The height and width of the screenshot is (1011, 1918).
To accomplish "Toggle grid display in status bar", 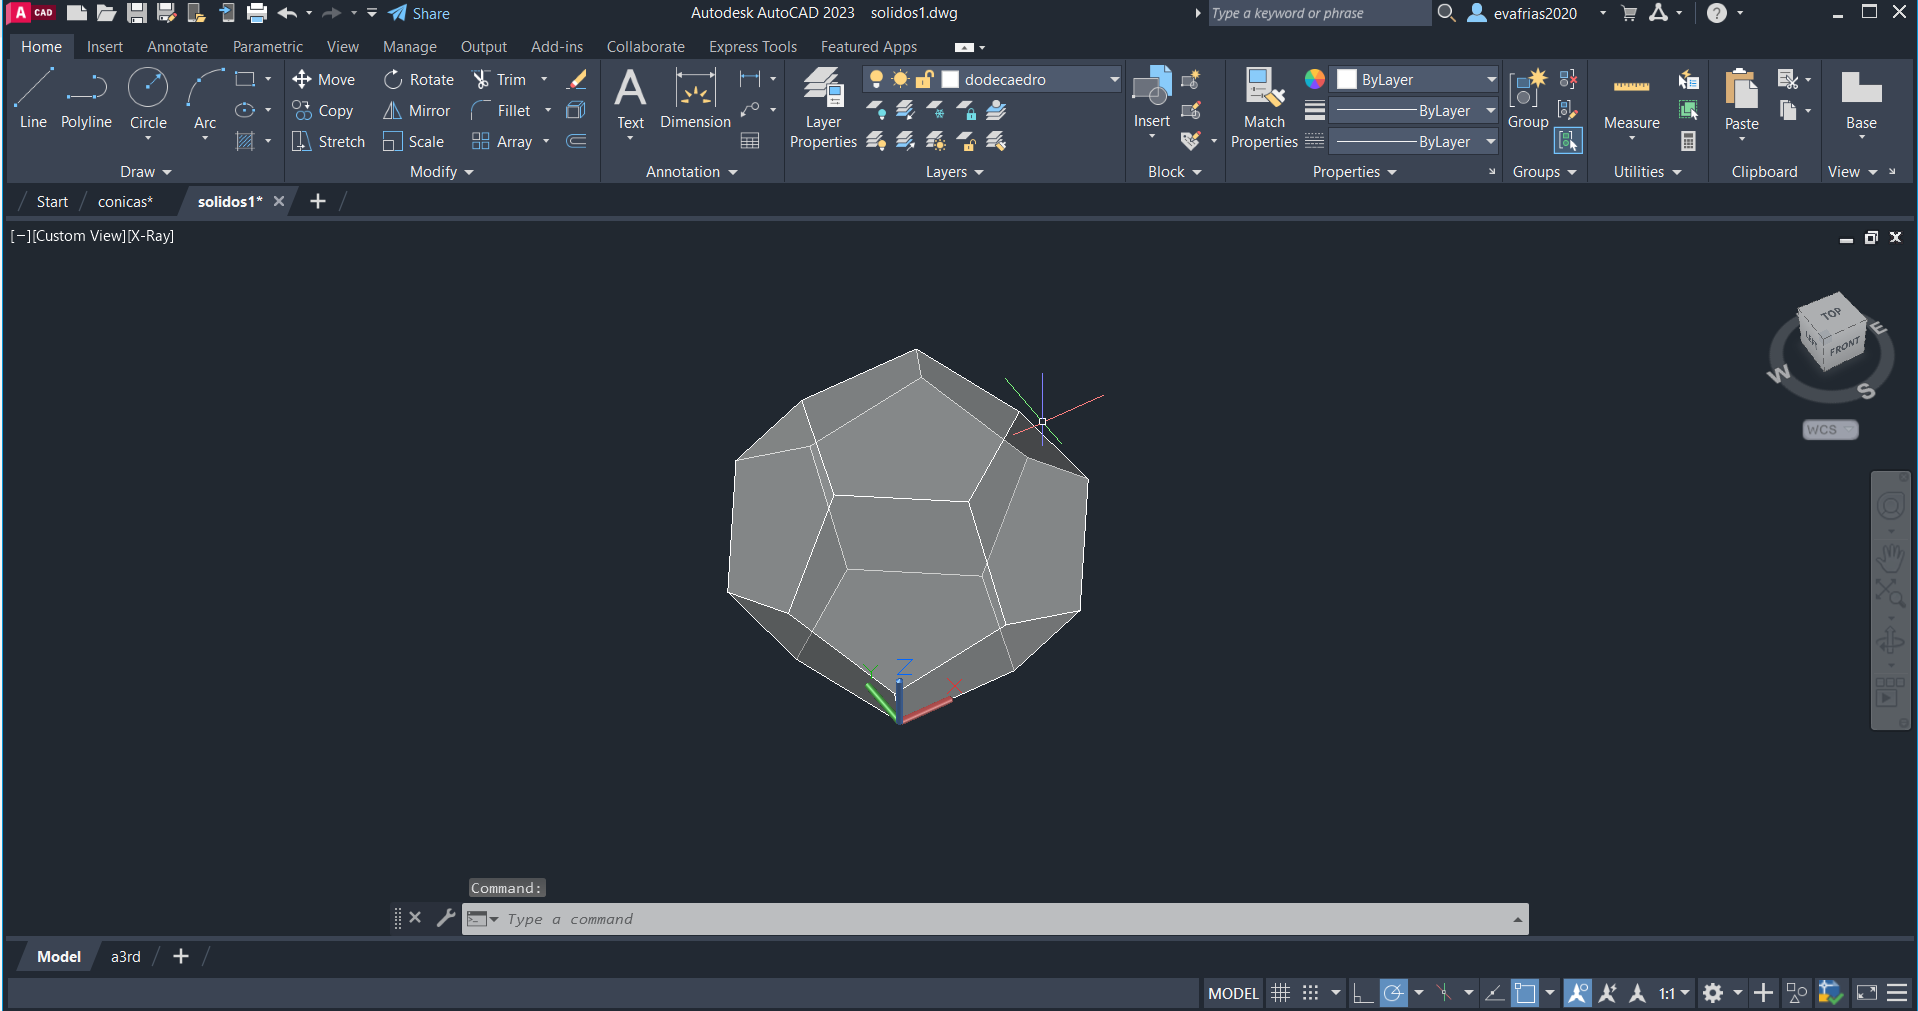I will coord(1280,993).
